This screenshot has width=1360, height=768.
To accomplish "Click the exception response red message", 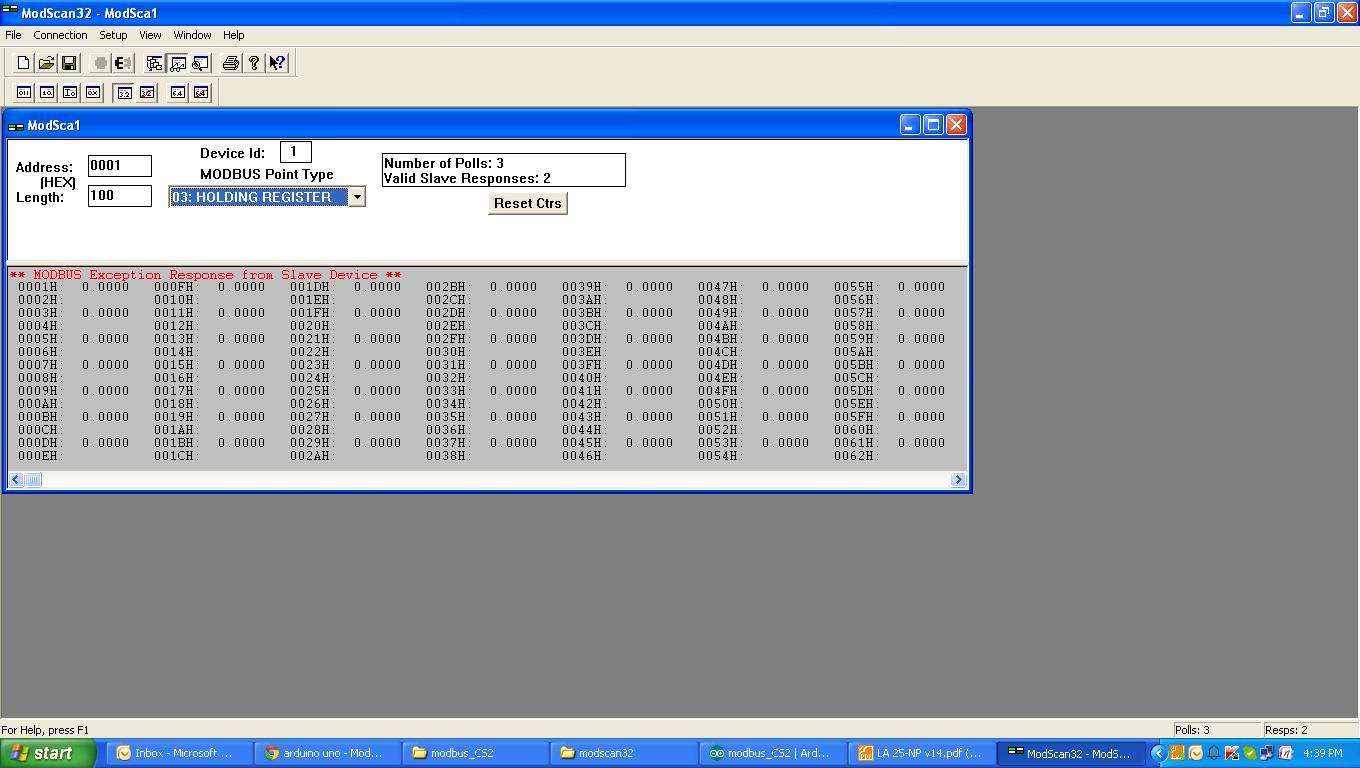I will (x=205, y=274).
